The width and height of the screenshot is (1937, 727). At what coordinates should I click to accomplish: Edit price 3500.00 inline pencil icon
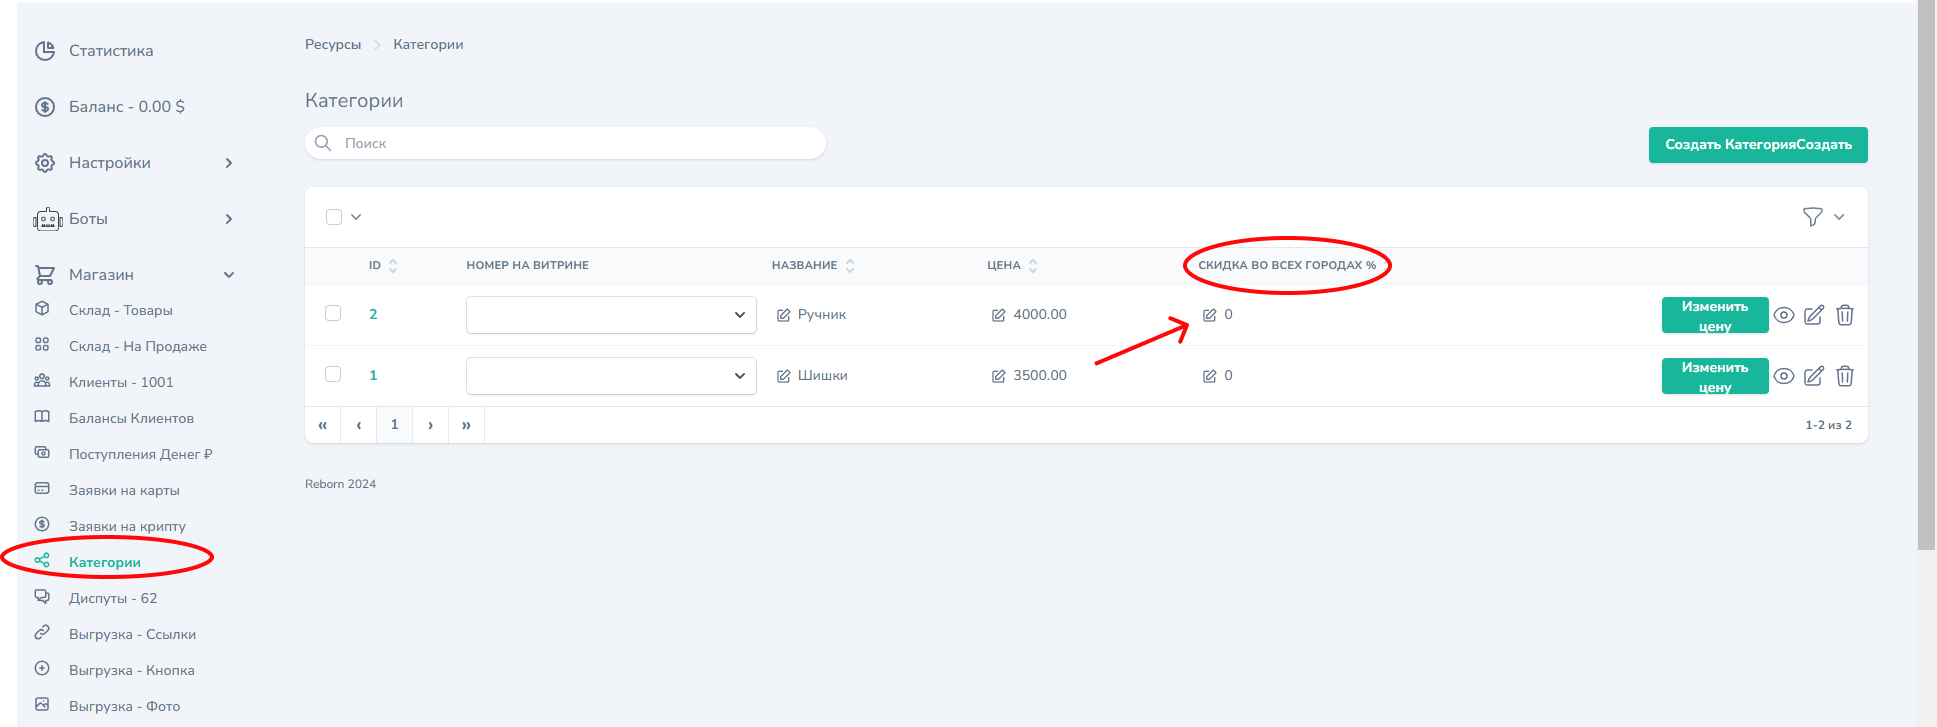999,376
